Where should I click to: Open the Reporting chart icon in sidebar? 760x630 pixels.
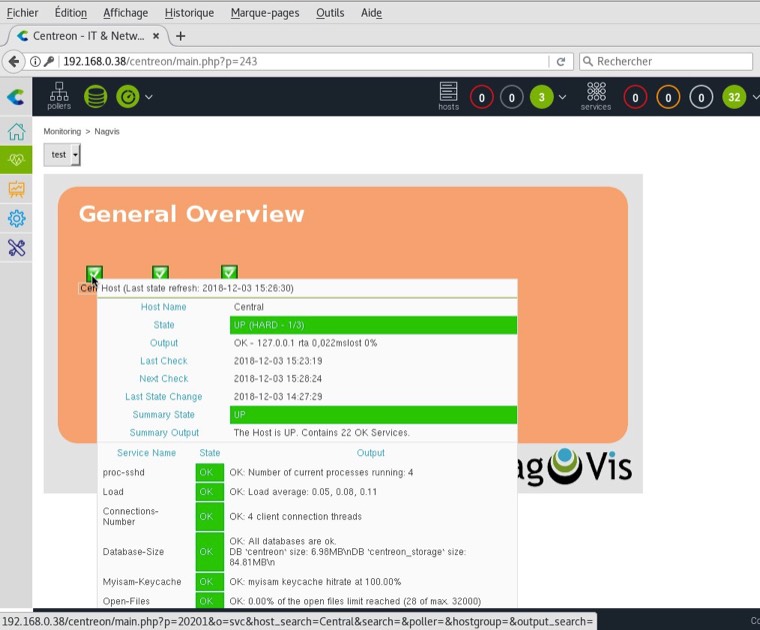[16, 189]
